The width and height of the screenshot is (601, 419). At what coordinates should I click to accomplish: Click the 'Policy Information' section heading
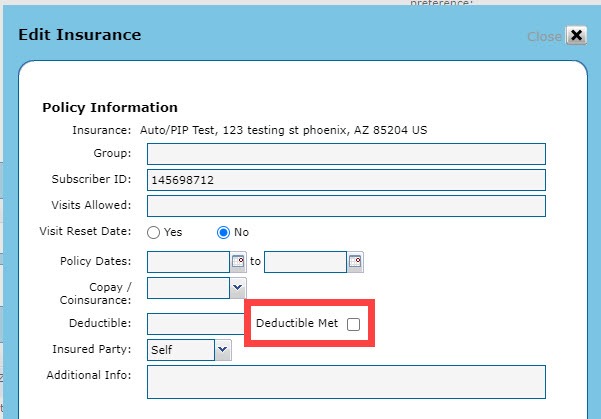pyautogui.click(x=110, y=107)
